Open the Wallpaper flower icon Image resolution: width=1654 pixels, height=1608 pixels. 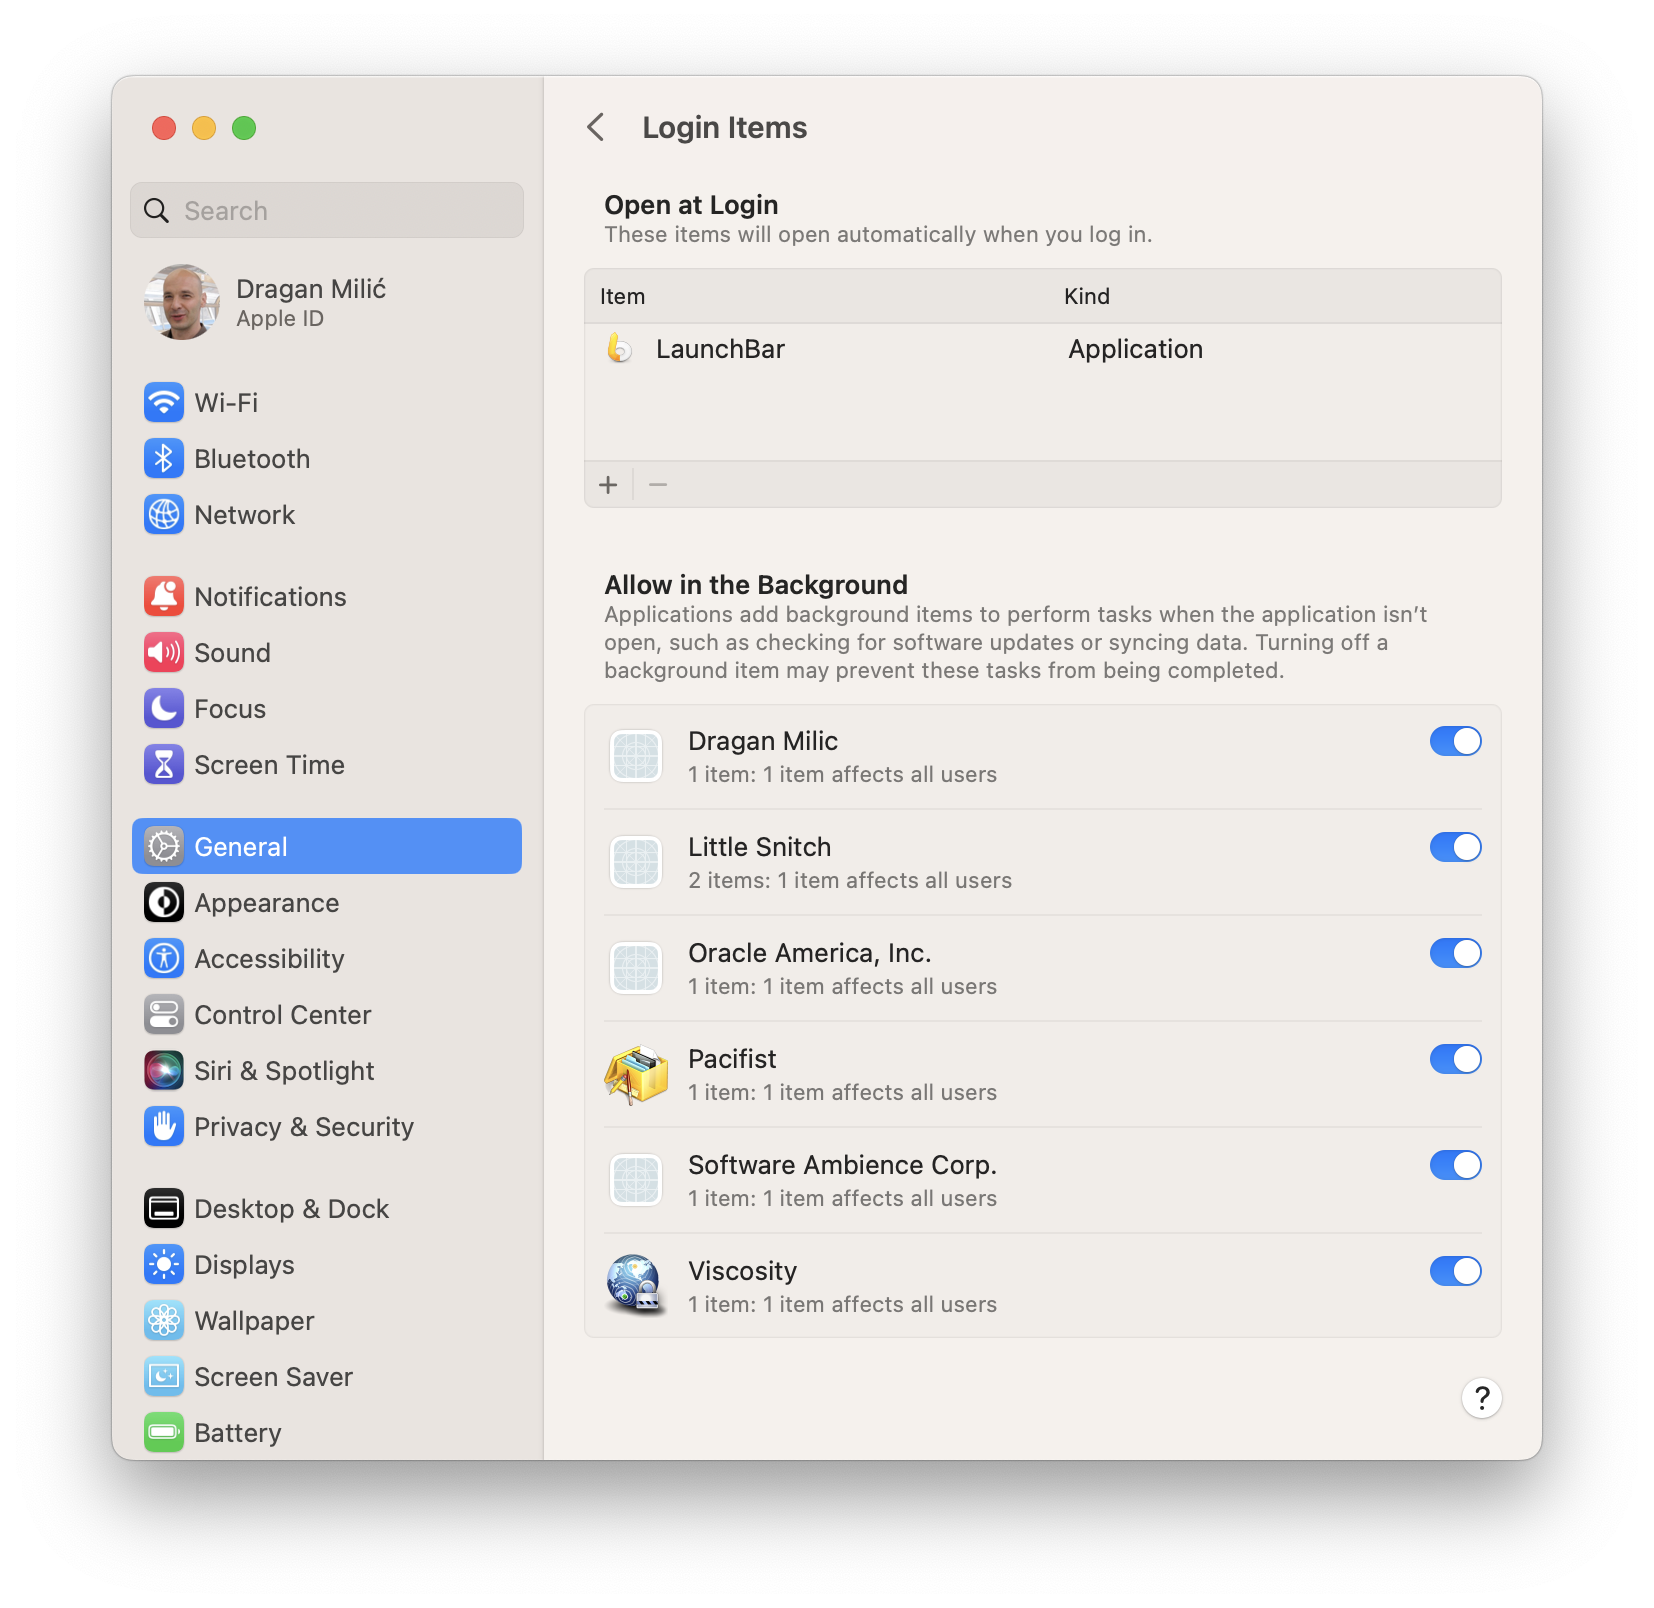click(x=164, y=1321)
